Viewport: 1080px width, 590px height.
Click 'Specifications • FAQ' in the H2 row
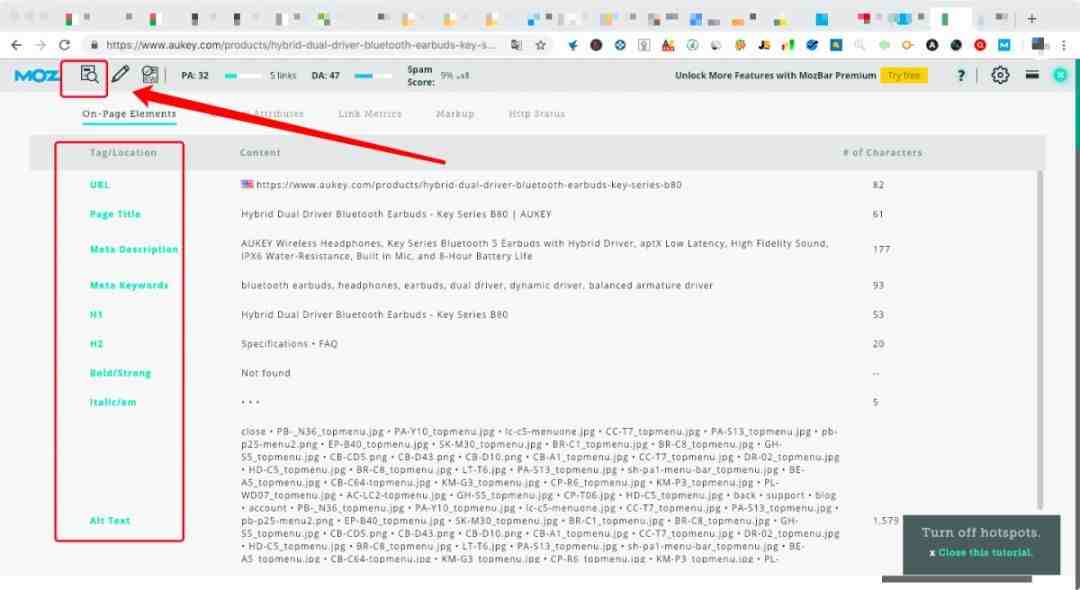point(289,344)
